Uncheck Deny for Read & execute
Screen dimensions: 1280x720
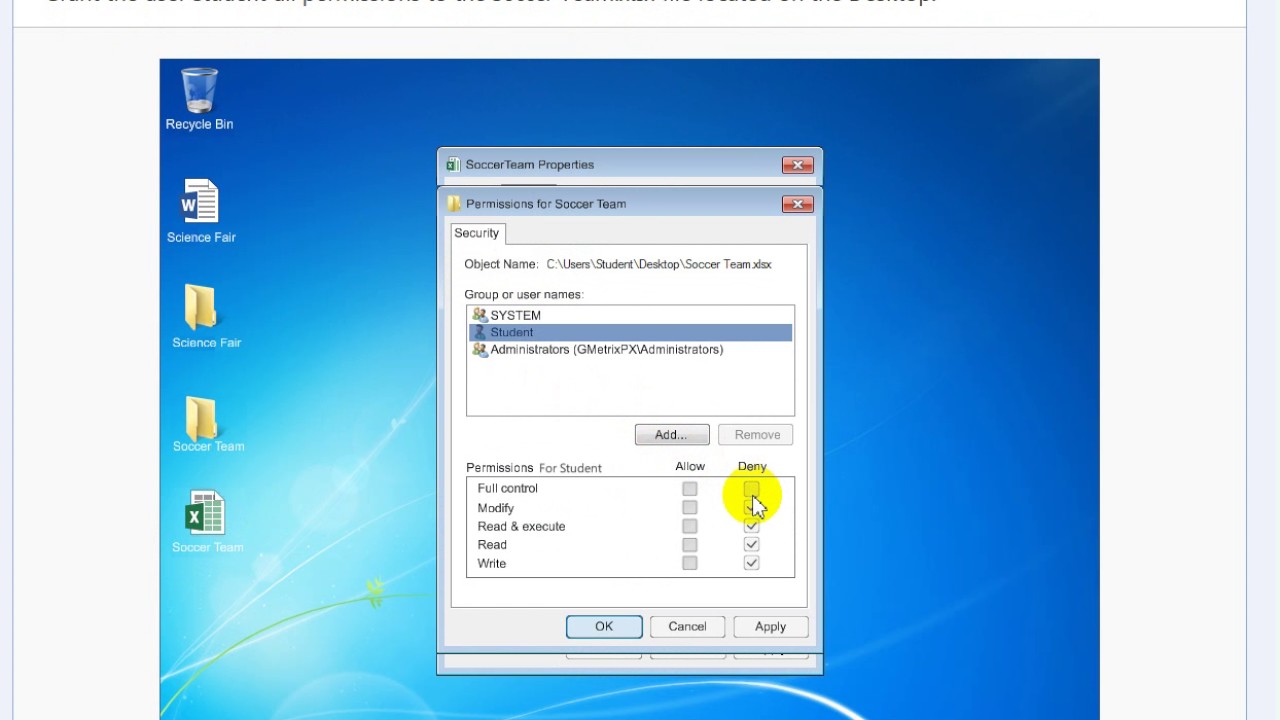click(751, 526)
